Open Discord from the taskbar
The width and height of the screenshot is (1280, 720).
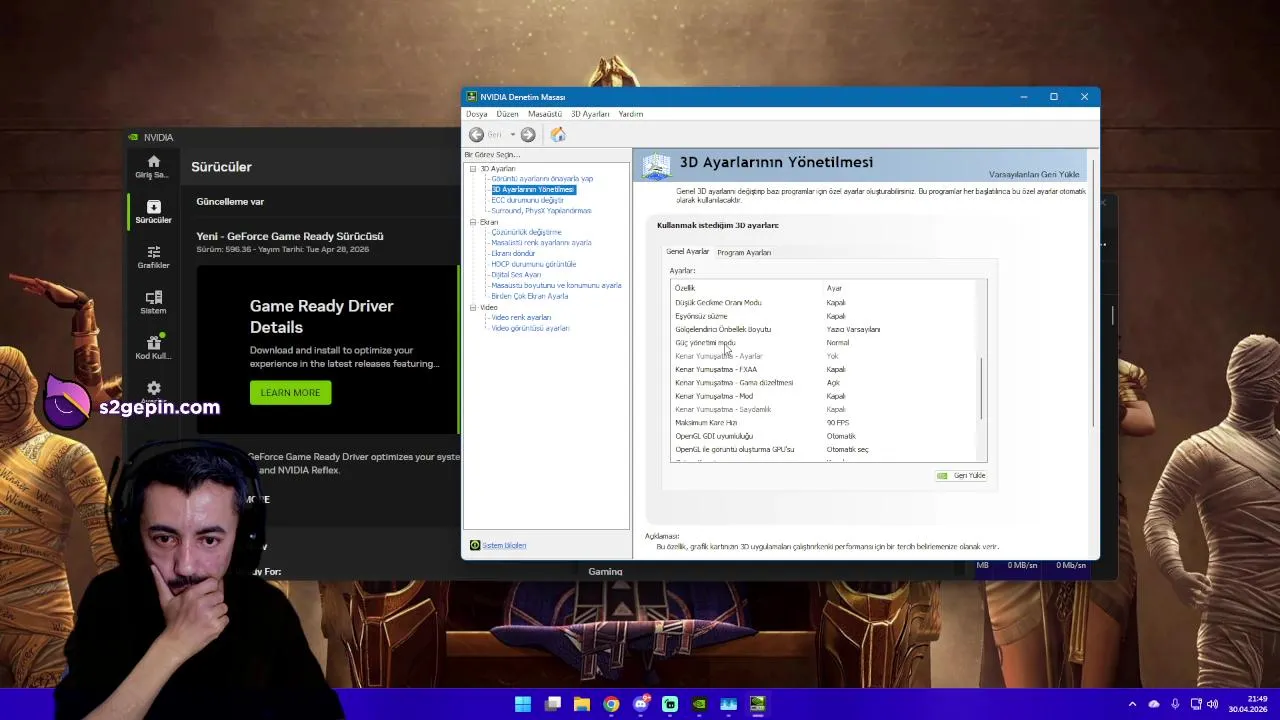point(641,704)
